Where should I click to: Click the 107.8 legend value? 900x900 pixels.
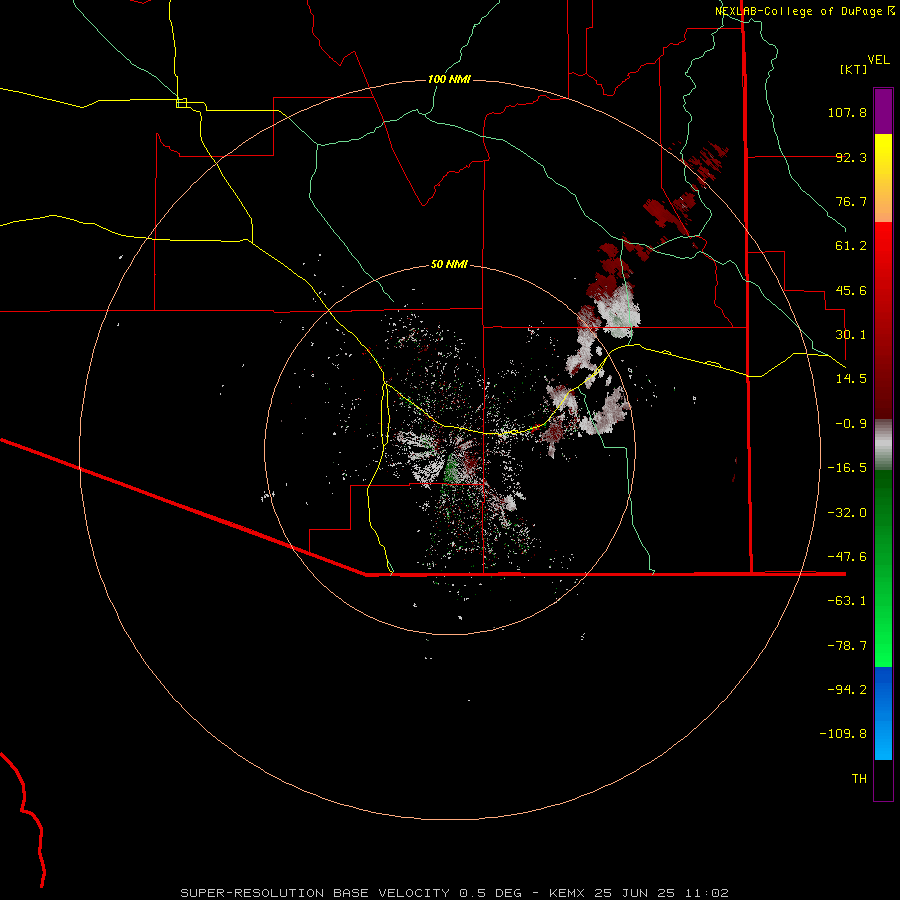847,112
